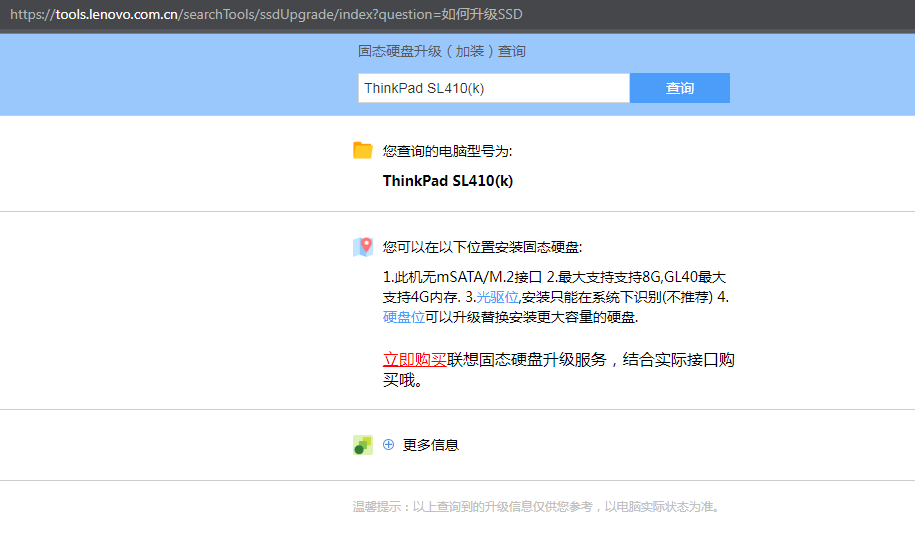Expand 更多信息 with the plus icon
This screenshot has height=537, width=915.
[x=388, y=445]
